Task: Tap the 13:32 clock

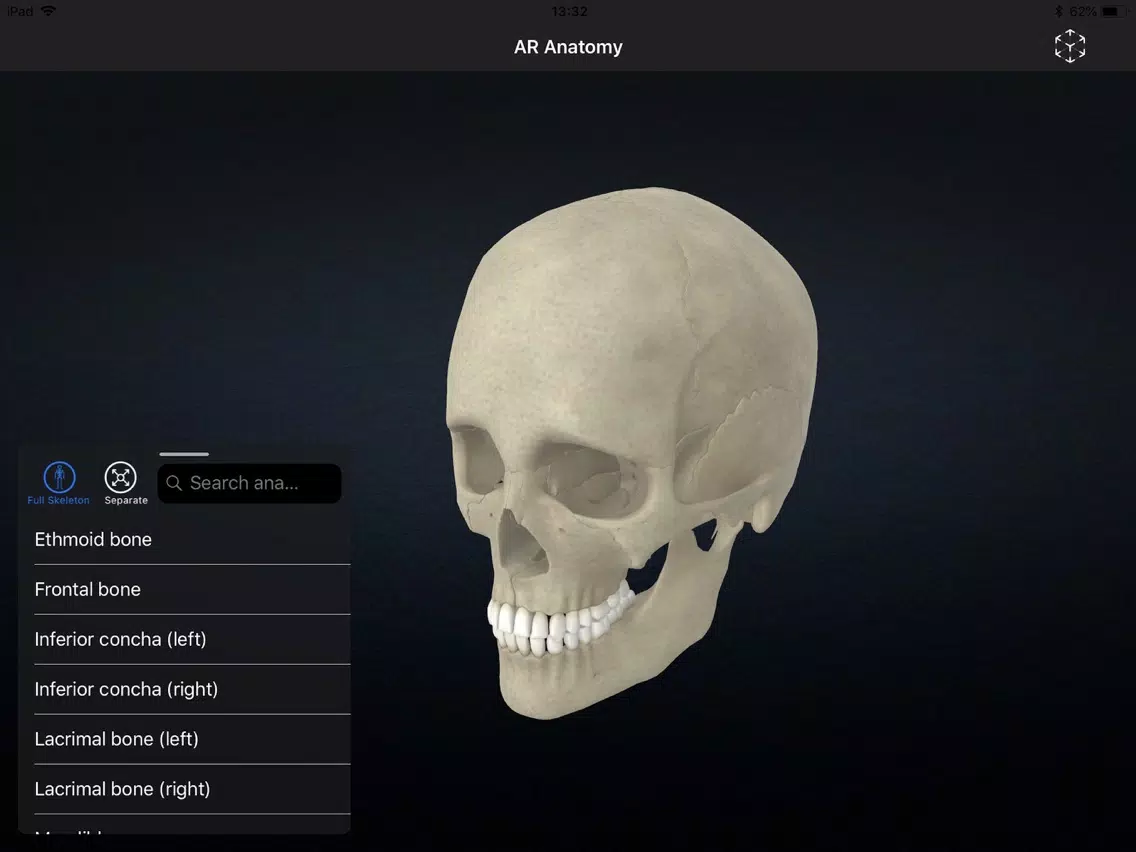Action: (x=569, y=12)
